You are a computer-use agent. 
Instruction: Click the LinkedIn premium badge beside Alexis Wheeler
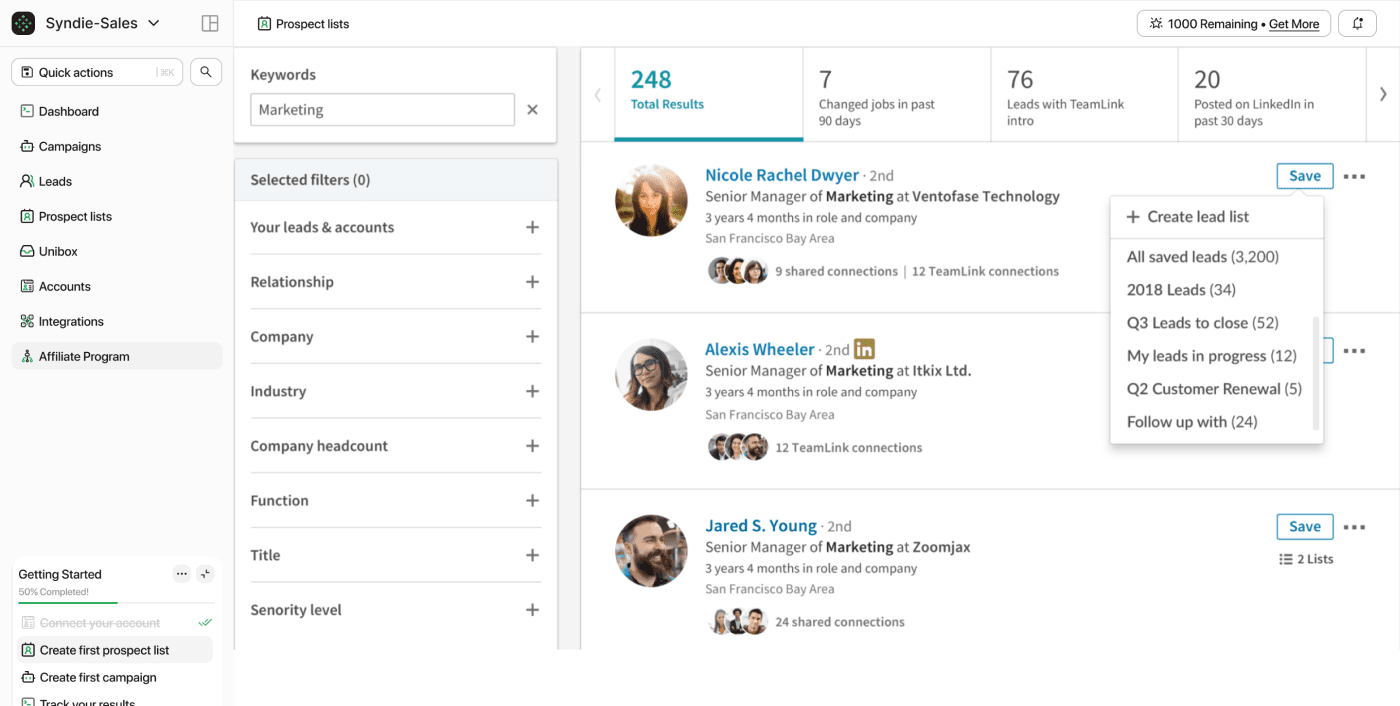864,349
